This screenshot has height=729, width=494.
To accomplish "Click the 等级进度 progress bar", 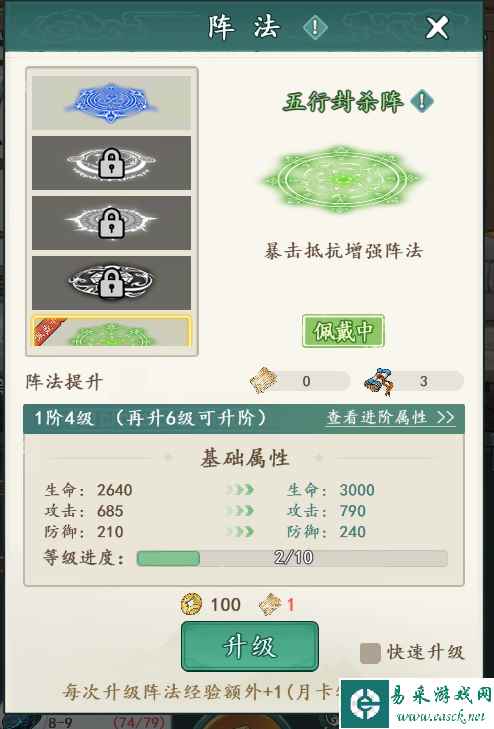I will click(292, 558).
